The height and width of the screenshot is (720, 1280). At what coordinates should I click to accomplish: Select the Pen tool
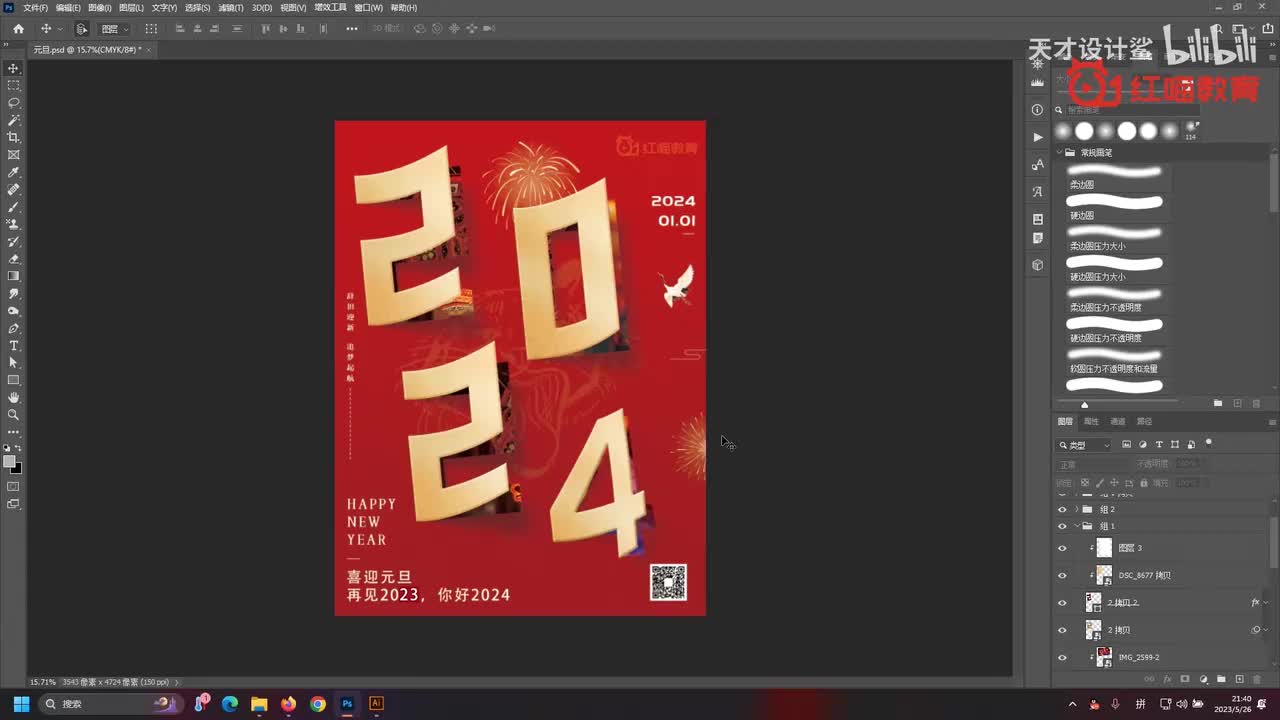[x=14, y=328]
